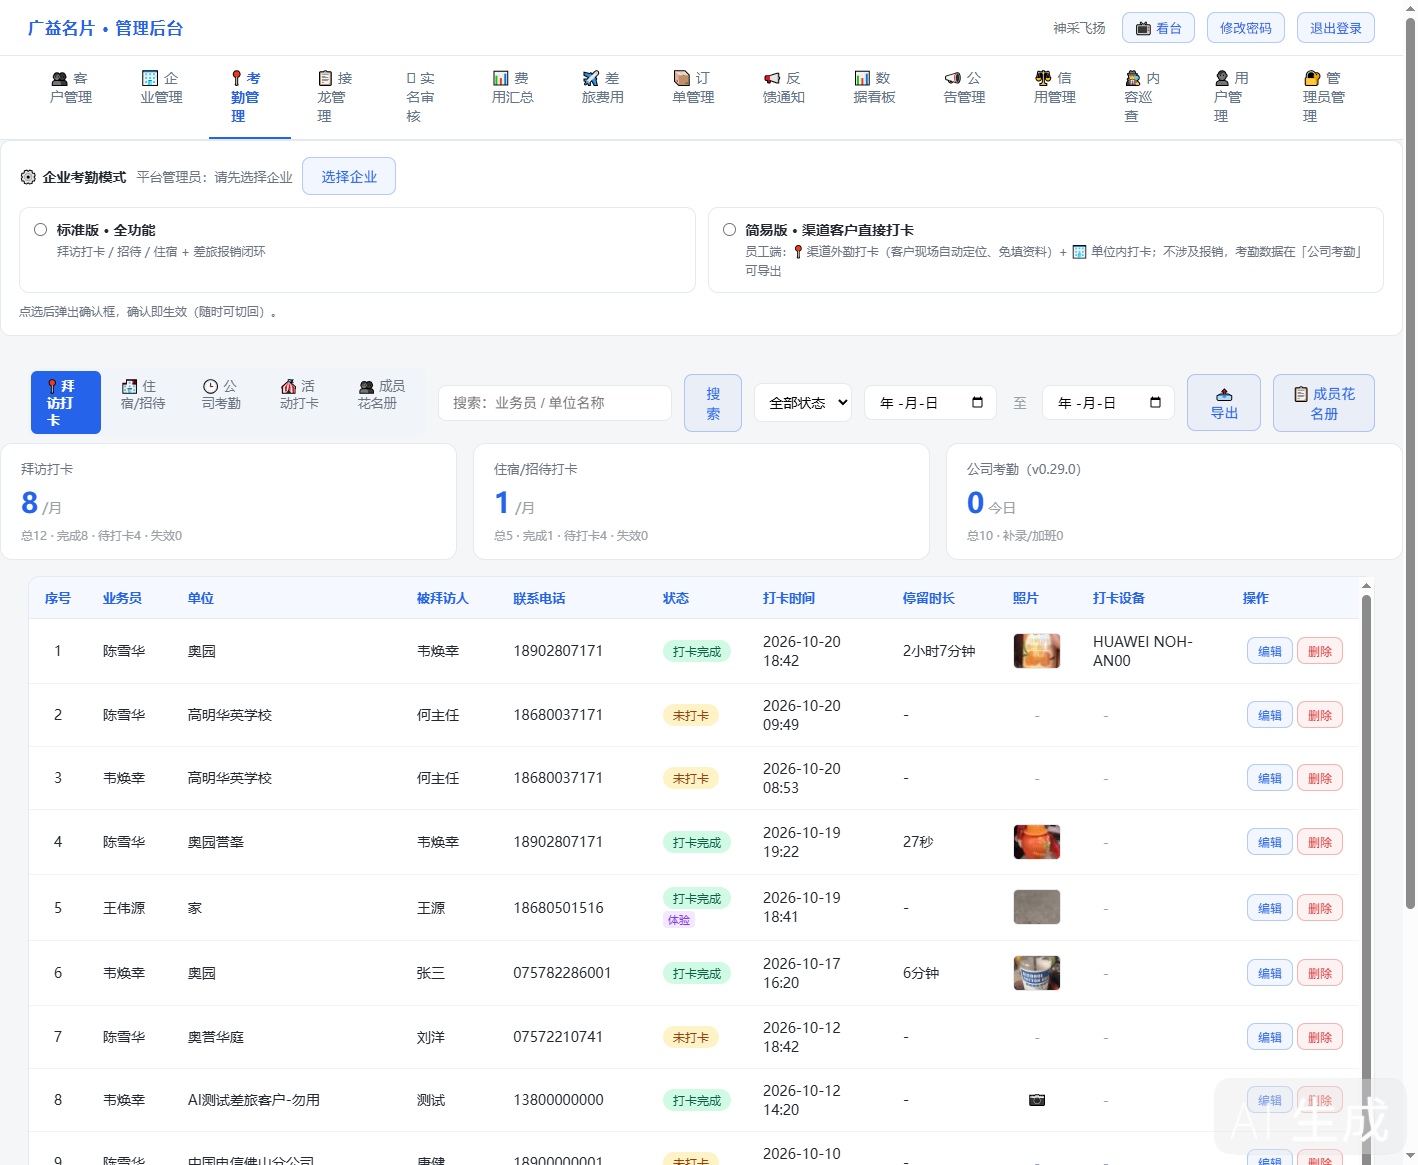Screen dimensions: 1418x1165
Task: Switch to 拜访打卡 tab
Action: (x=66, y=403)
